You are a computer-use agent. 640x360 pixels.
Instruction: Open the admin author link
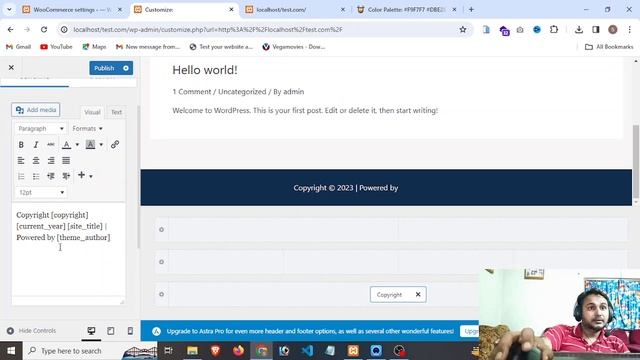point(293,92)
